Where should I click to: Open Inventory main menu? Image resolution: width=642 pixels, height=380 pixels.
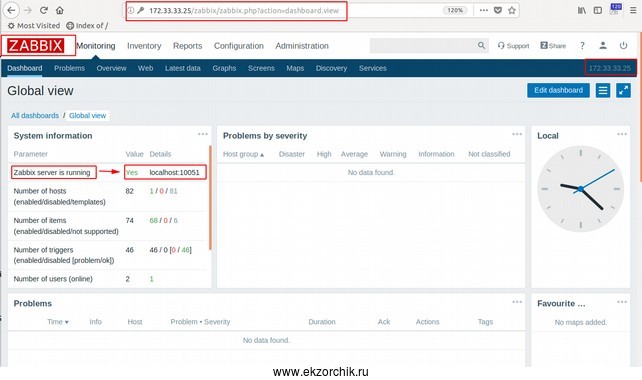(x=144, y=46)
